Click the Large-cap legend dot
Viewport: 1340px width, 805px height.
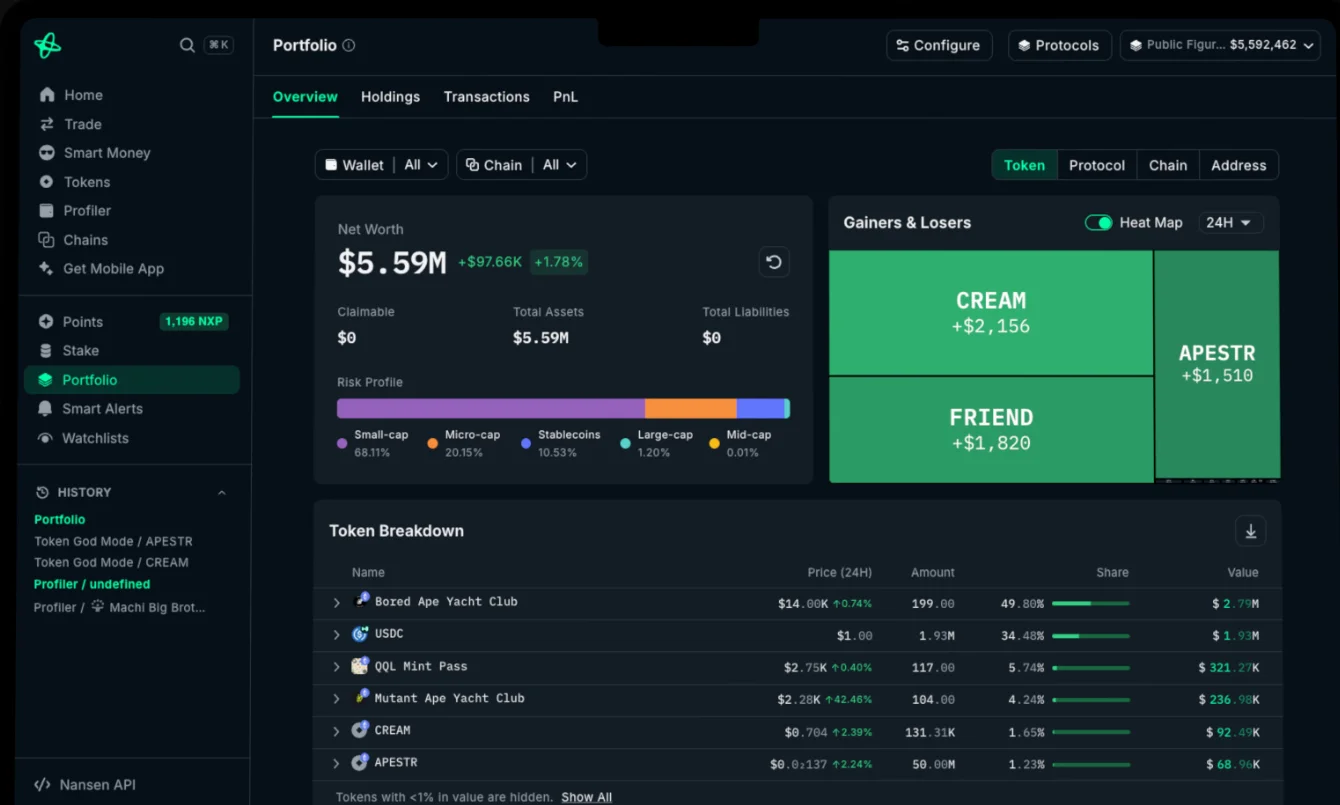pos(625,443)
